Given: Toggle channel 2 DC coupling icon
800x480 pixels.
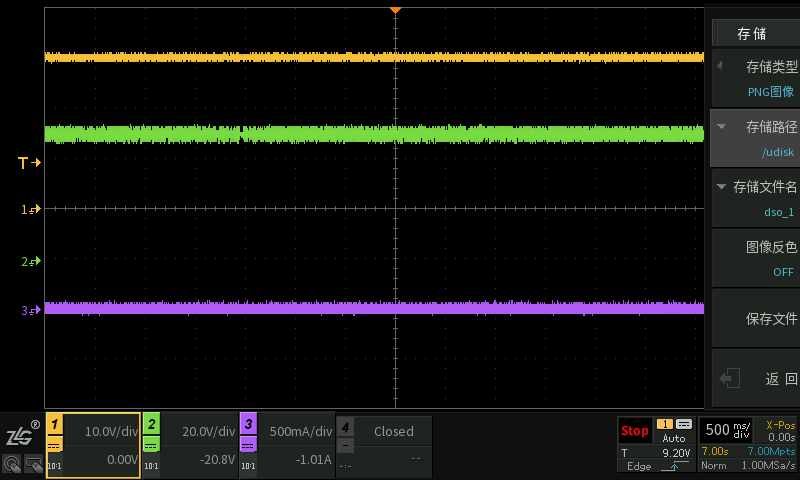Looking at the screenshot, I should tap(152, 445).
